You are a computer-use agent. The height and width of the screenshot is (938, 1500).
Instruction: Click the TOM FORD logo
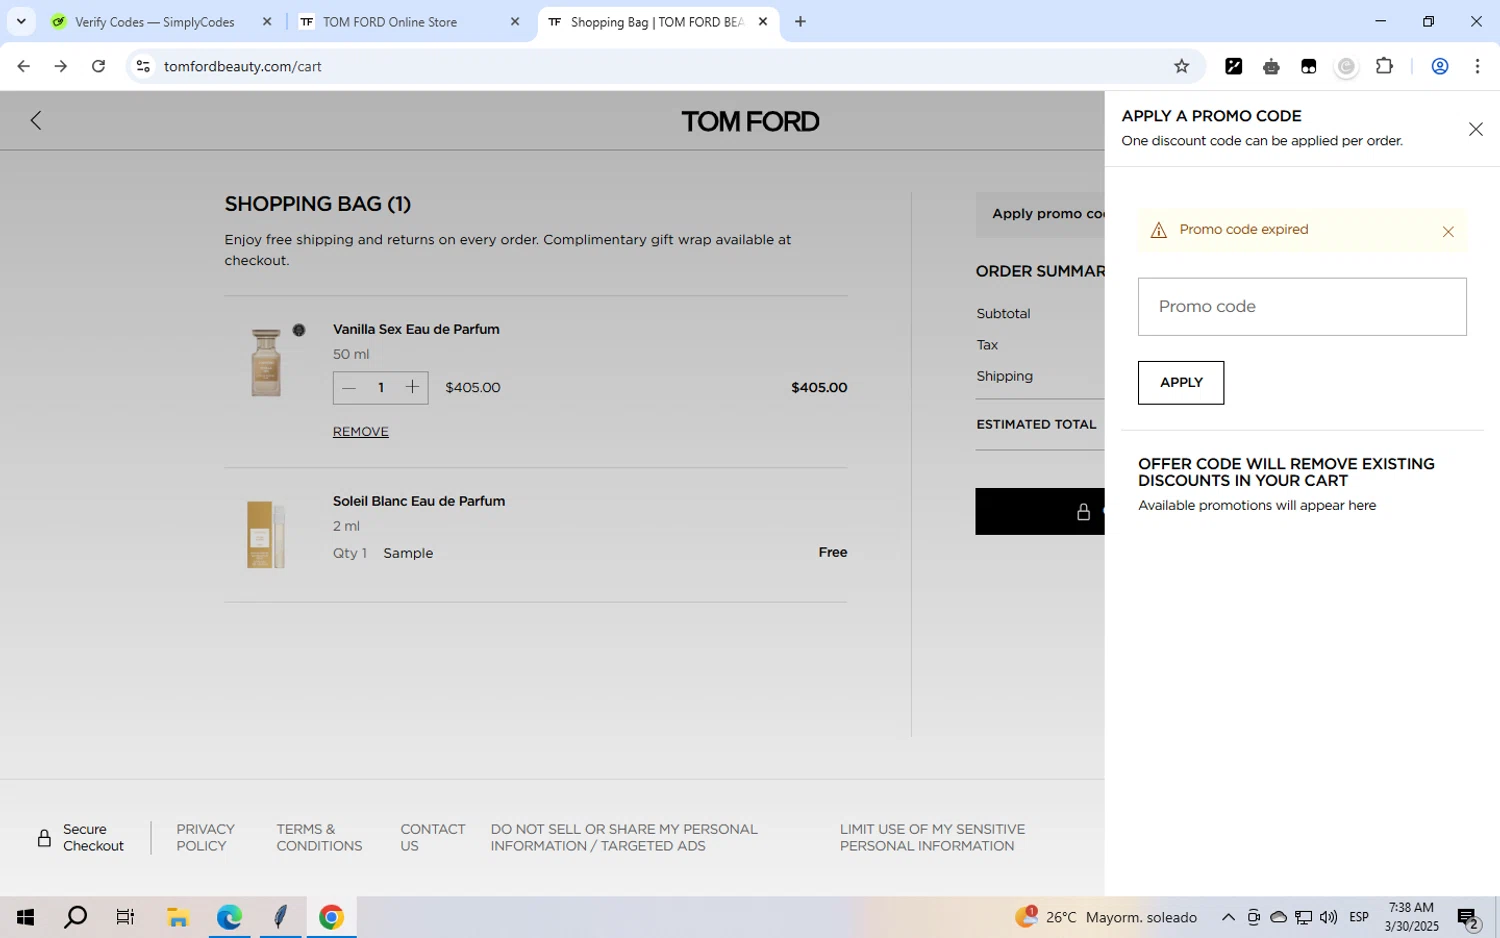750,122
